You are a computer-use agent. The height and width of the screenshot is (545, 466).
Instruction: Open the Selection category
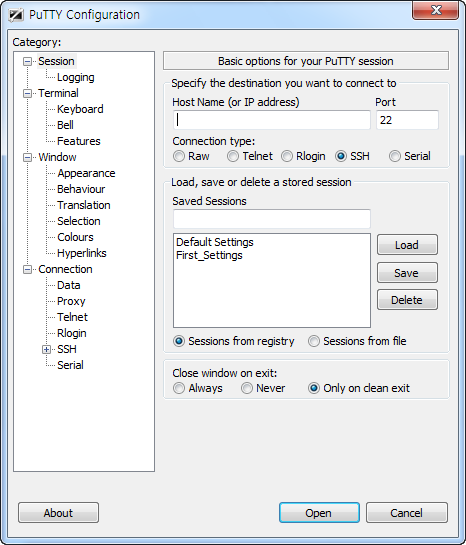(79, 221)
